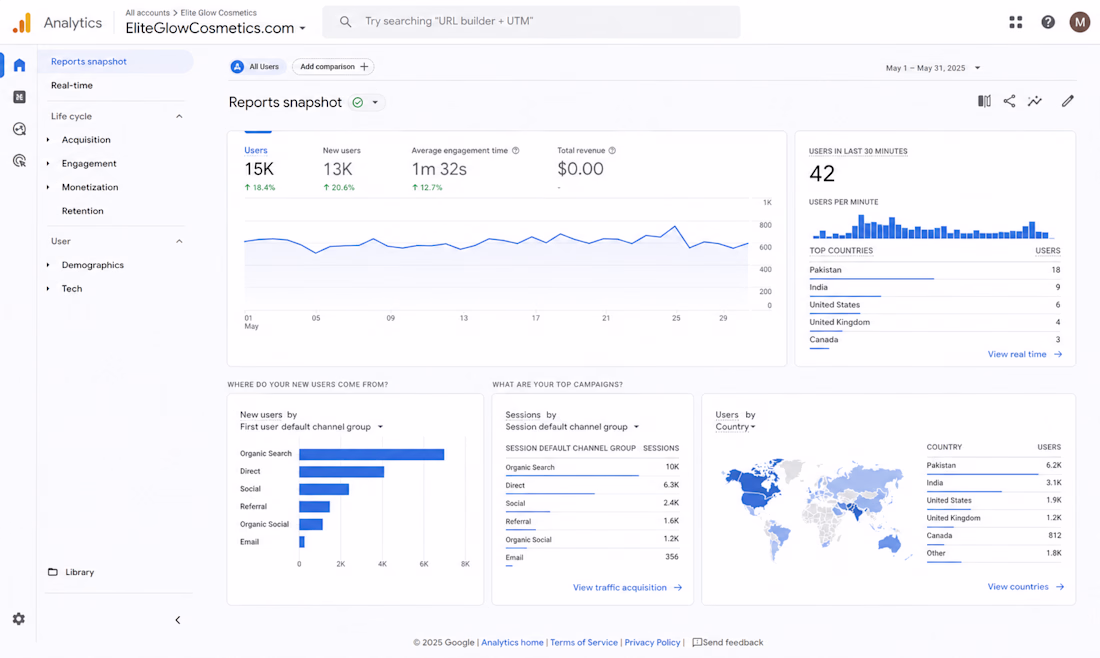Image resolution: width=1100 pixels, height=658 pixels.
Task: Click Pakistan row in Top Countries
Action: click(x=934, y=271)
